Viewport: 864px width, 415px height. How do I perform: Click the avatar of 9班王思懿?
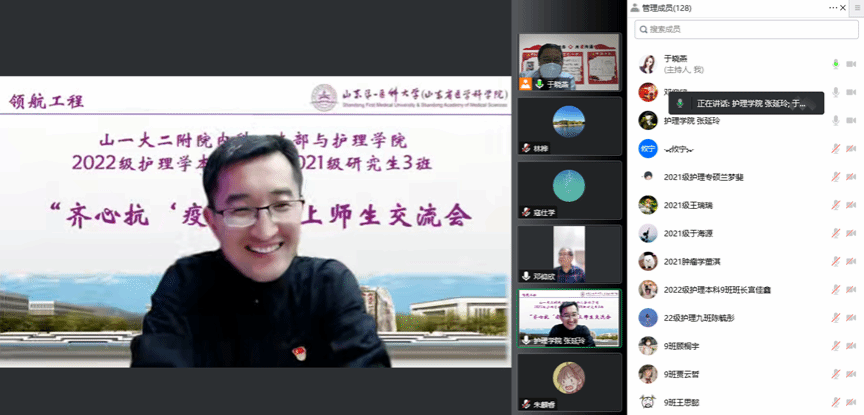(647, 402)
